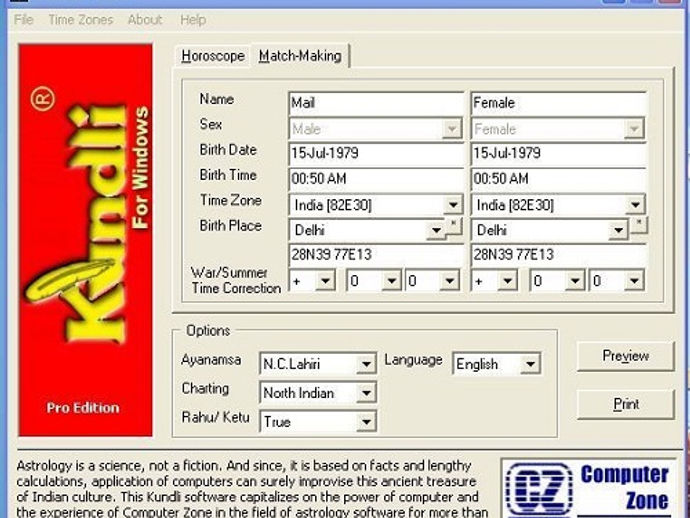
Task: Select the Match-Making tab
Action: click(x=300, y=56)
